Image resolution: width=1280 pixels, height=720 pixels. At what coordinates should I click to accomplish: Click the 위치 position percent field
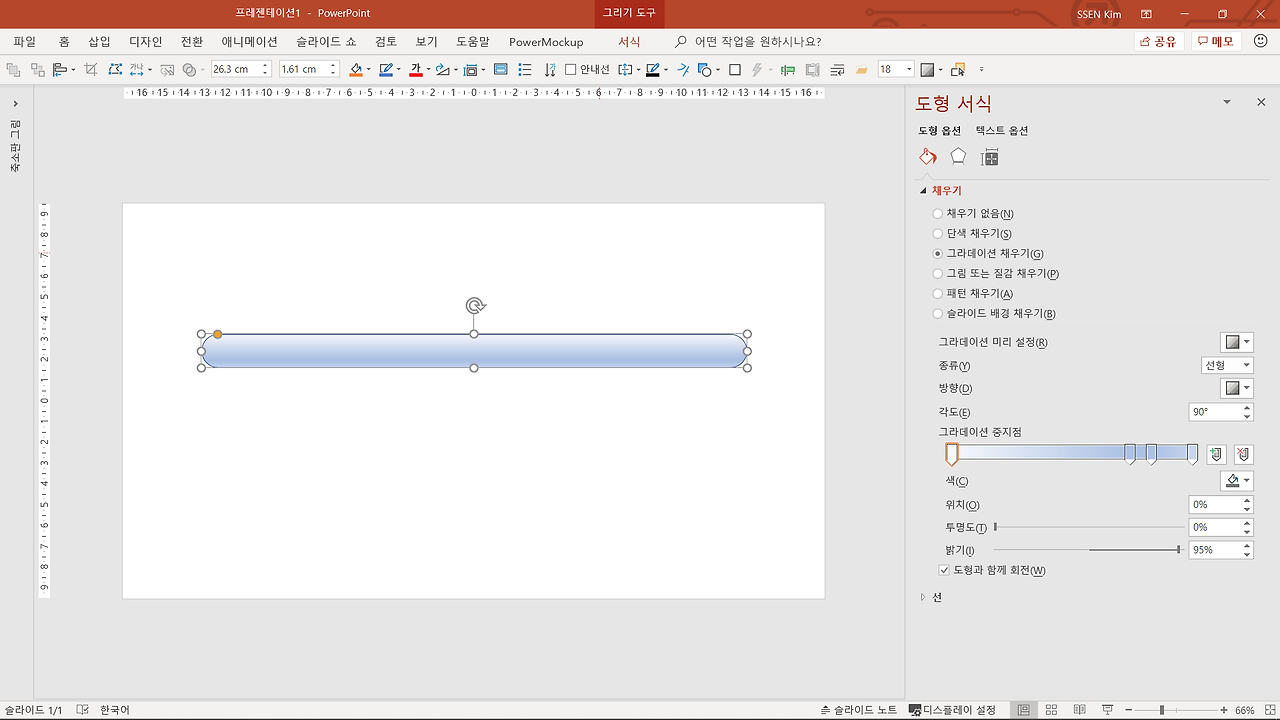[x=1215, y=504]
